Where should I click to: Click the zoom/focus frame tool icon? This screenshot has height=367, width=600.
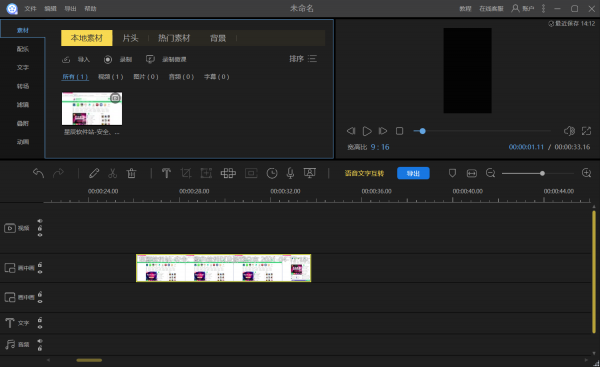pos(206,173)
